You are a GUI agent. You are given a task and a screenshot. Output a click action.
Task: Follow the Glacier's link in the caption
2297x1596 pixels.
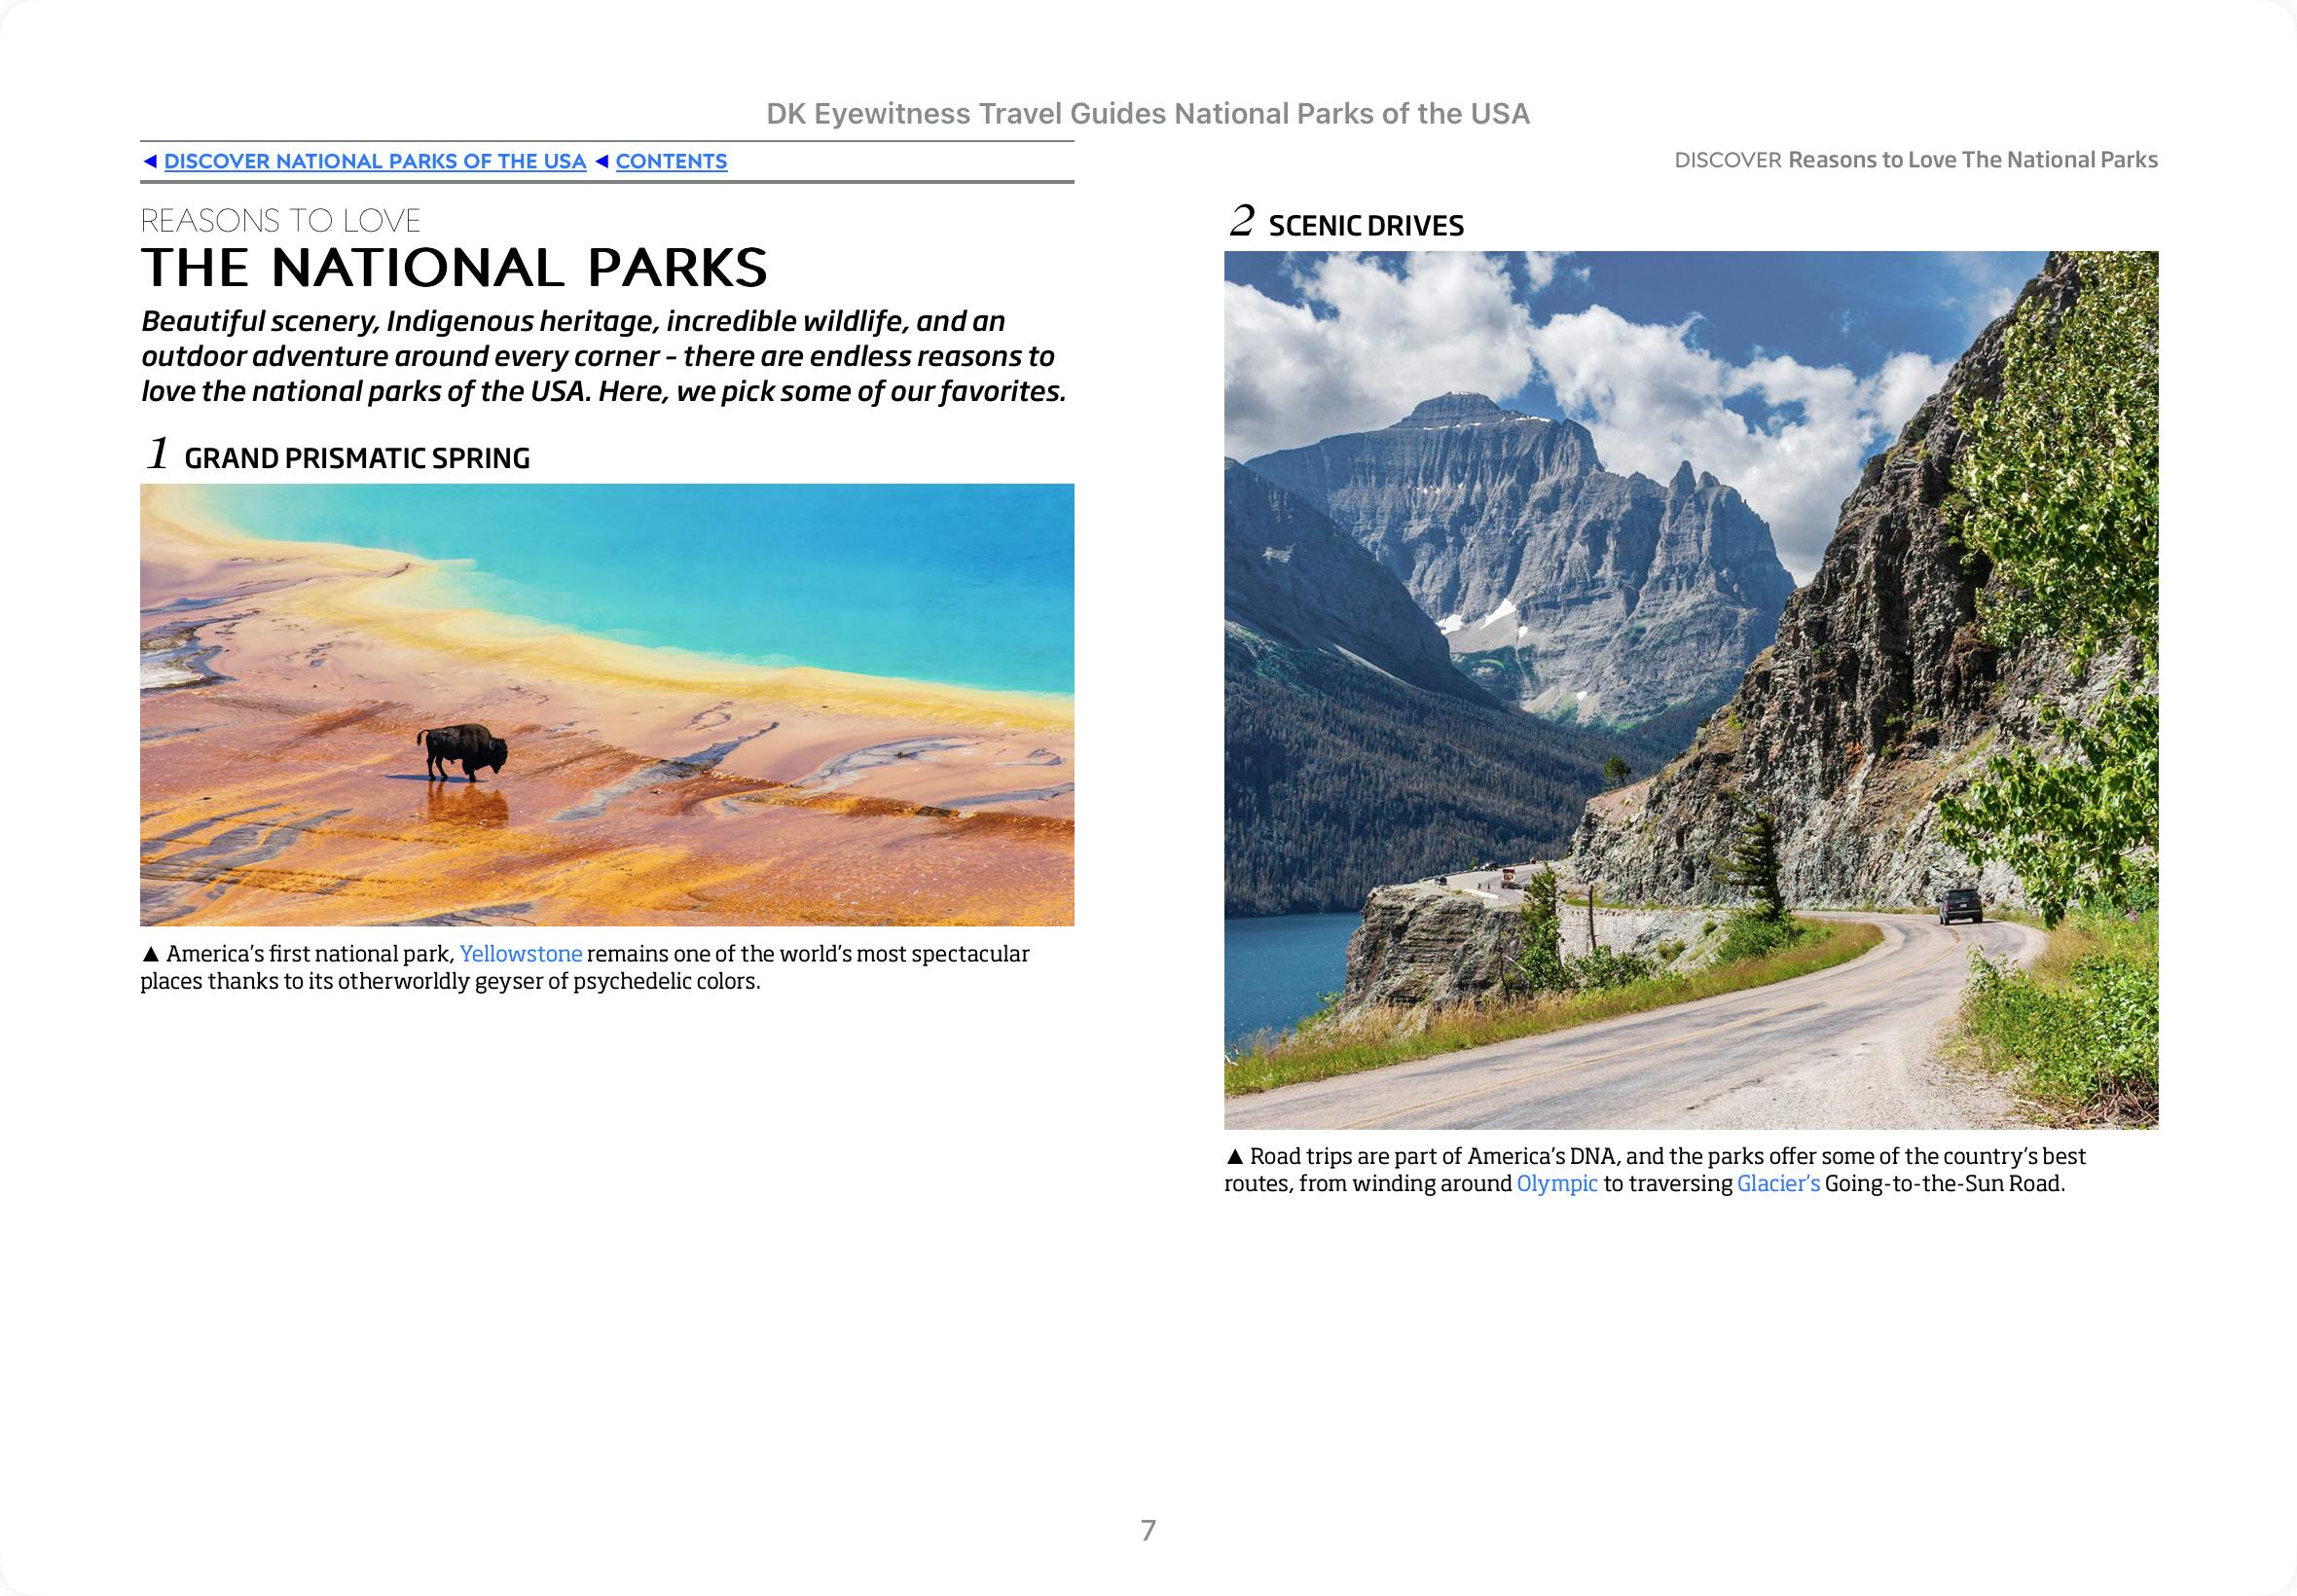tap(1778, 1184)
